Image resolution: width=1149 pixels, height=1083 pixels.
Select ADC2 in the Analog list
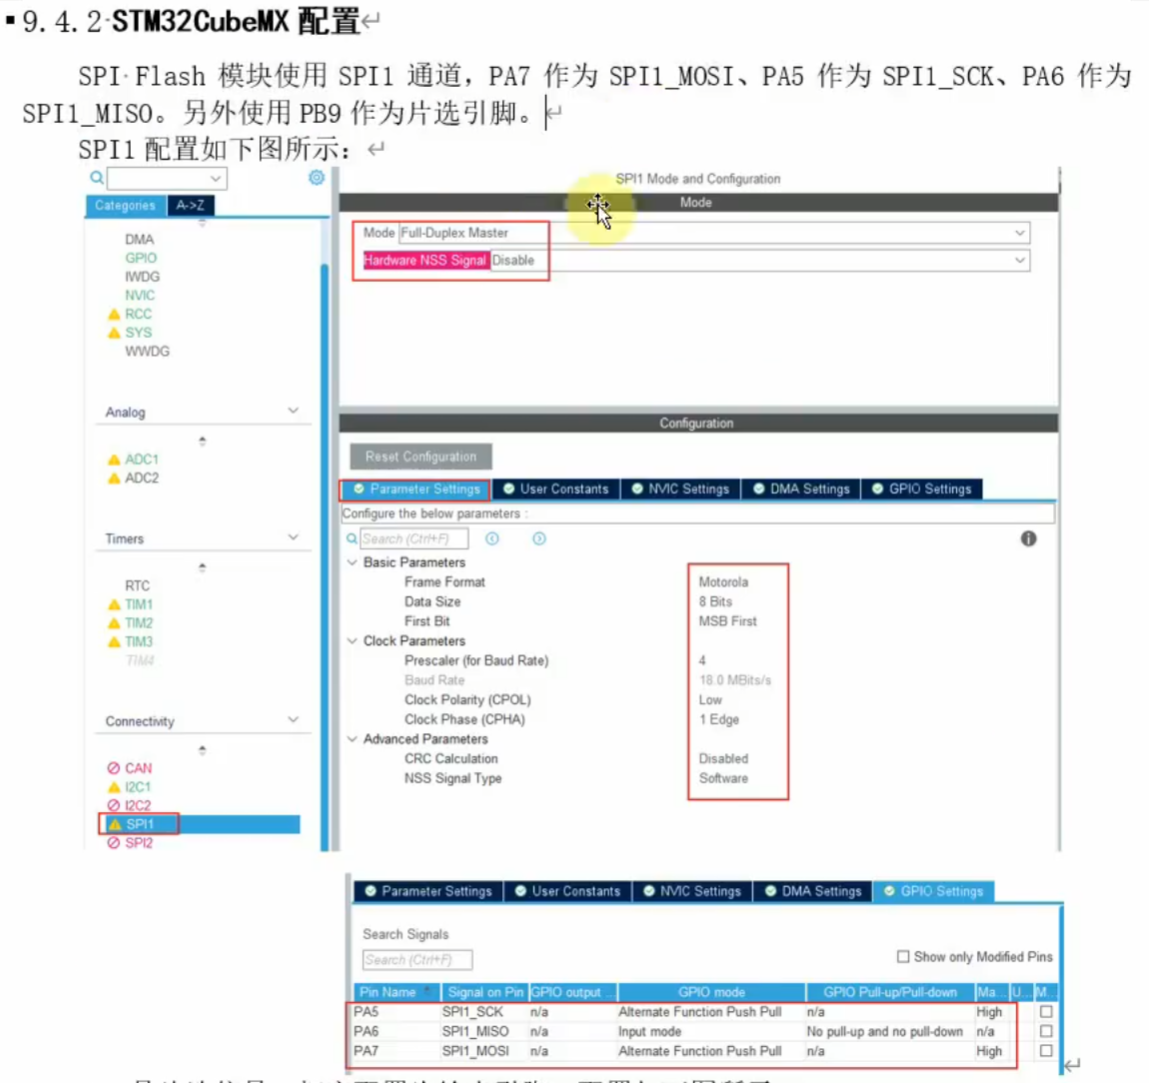141,478
